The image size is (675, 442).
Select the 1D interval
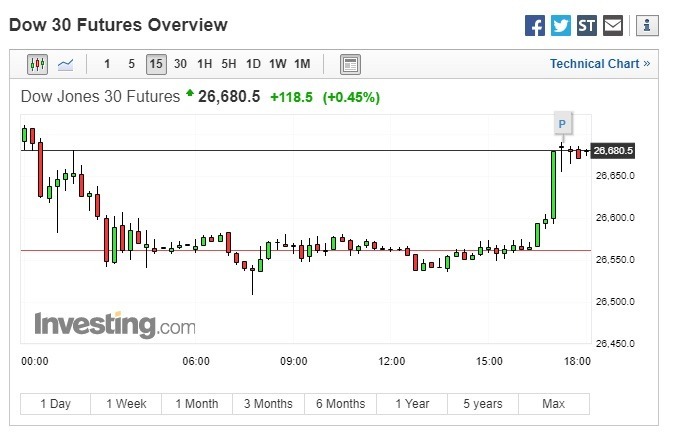tap(253, 64)
